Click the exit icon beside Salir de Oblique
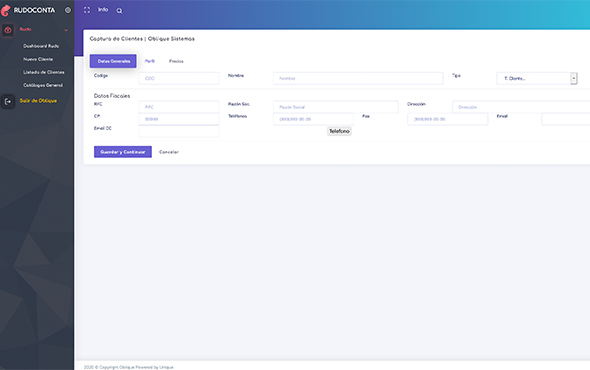590x370 pixels. pyautogui.click(x=8, y=101)
